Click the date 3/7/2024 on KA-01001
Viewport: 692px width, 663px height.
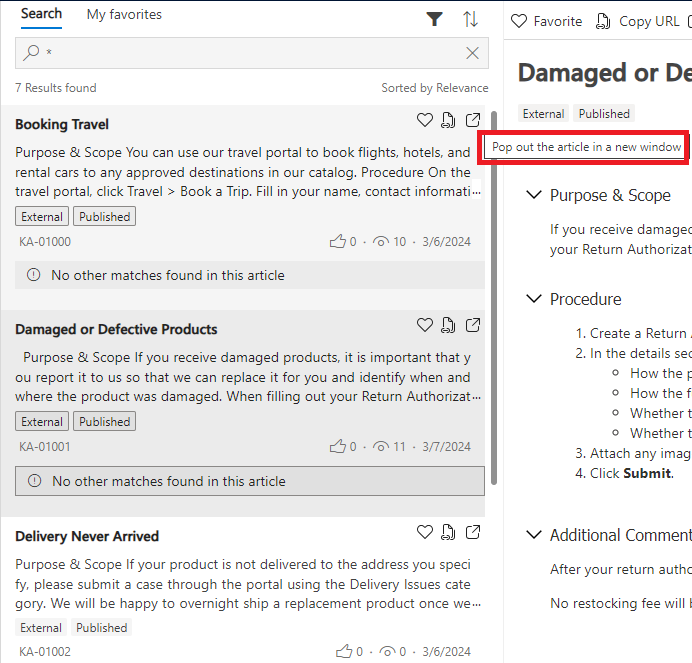446,447
